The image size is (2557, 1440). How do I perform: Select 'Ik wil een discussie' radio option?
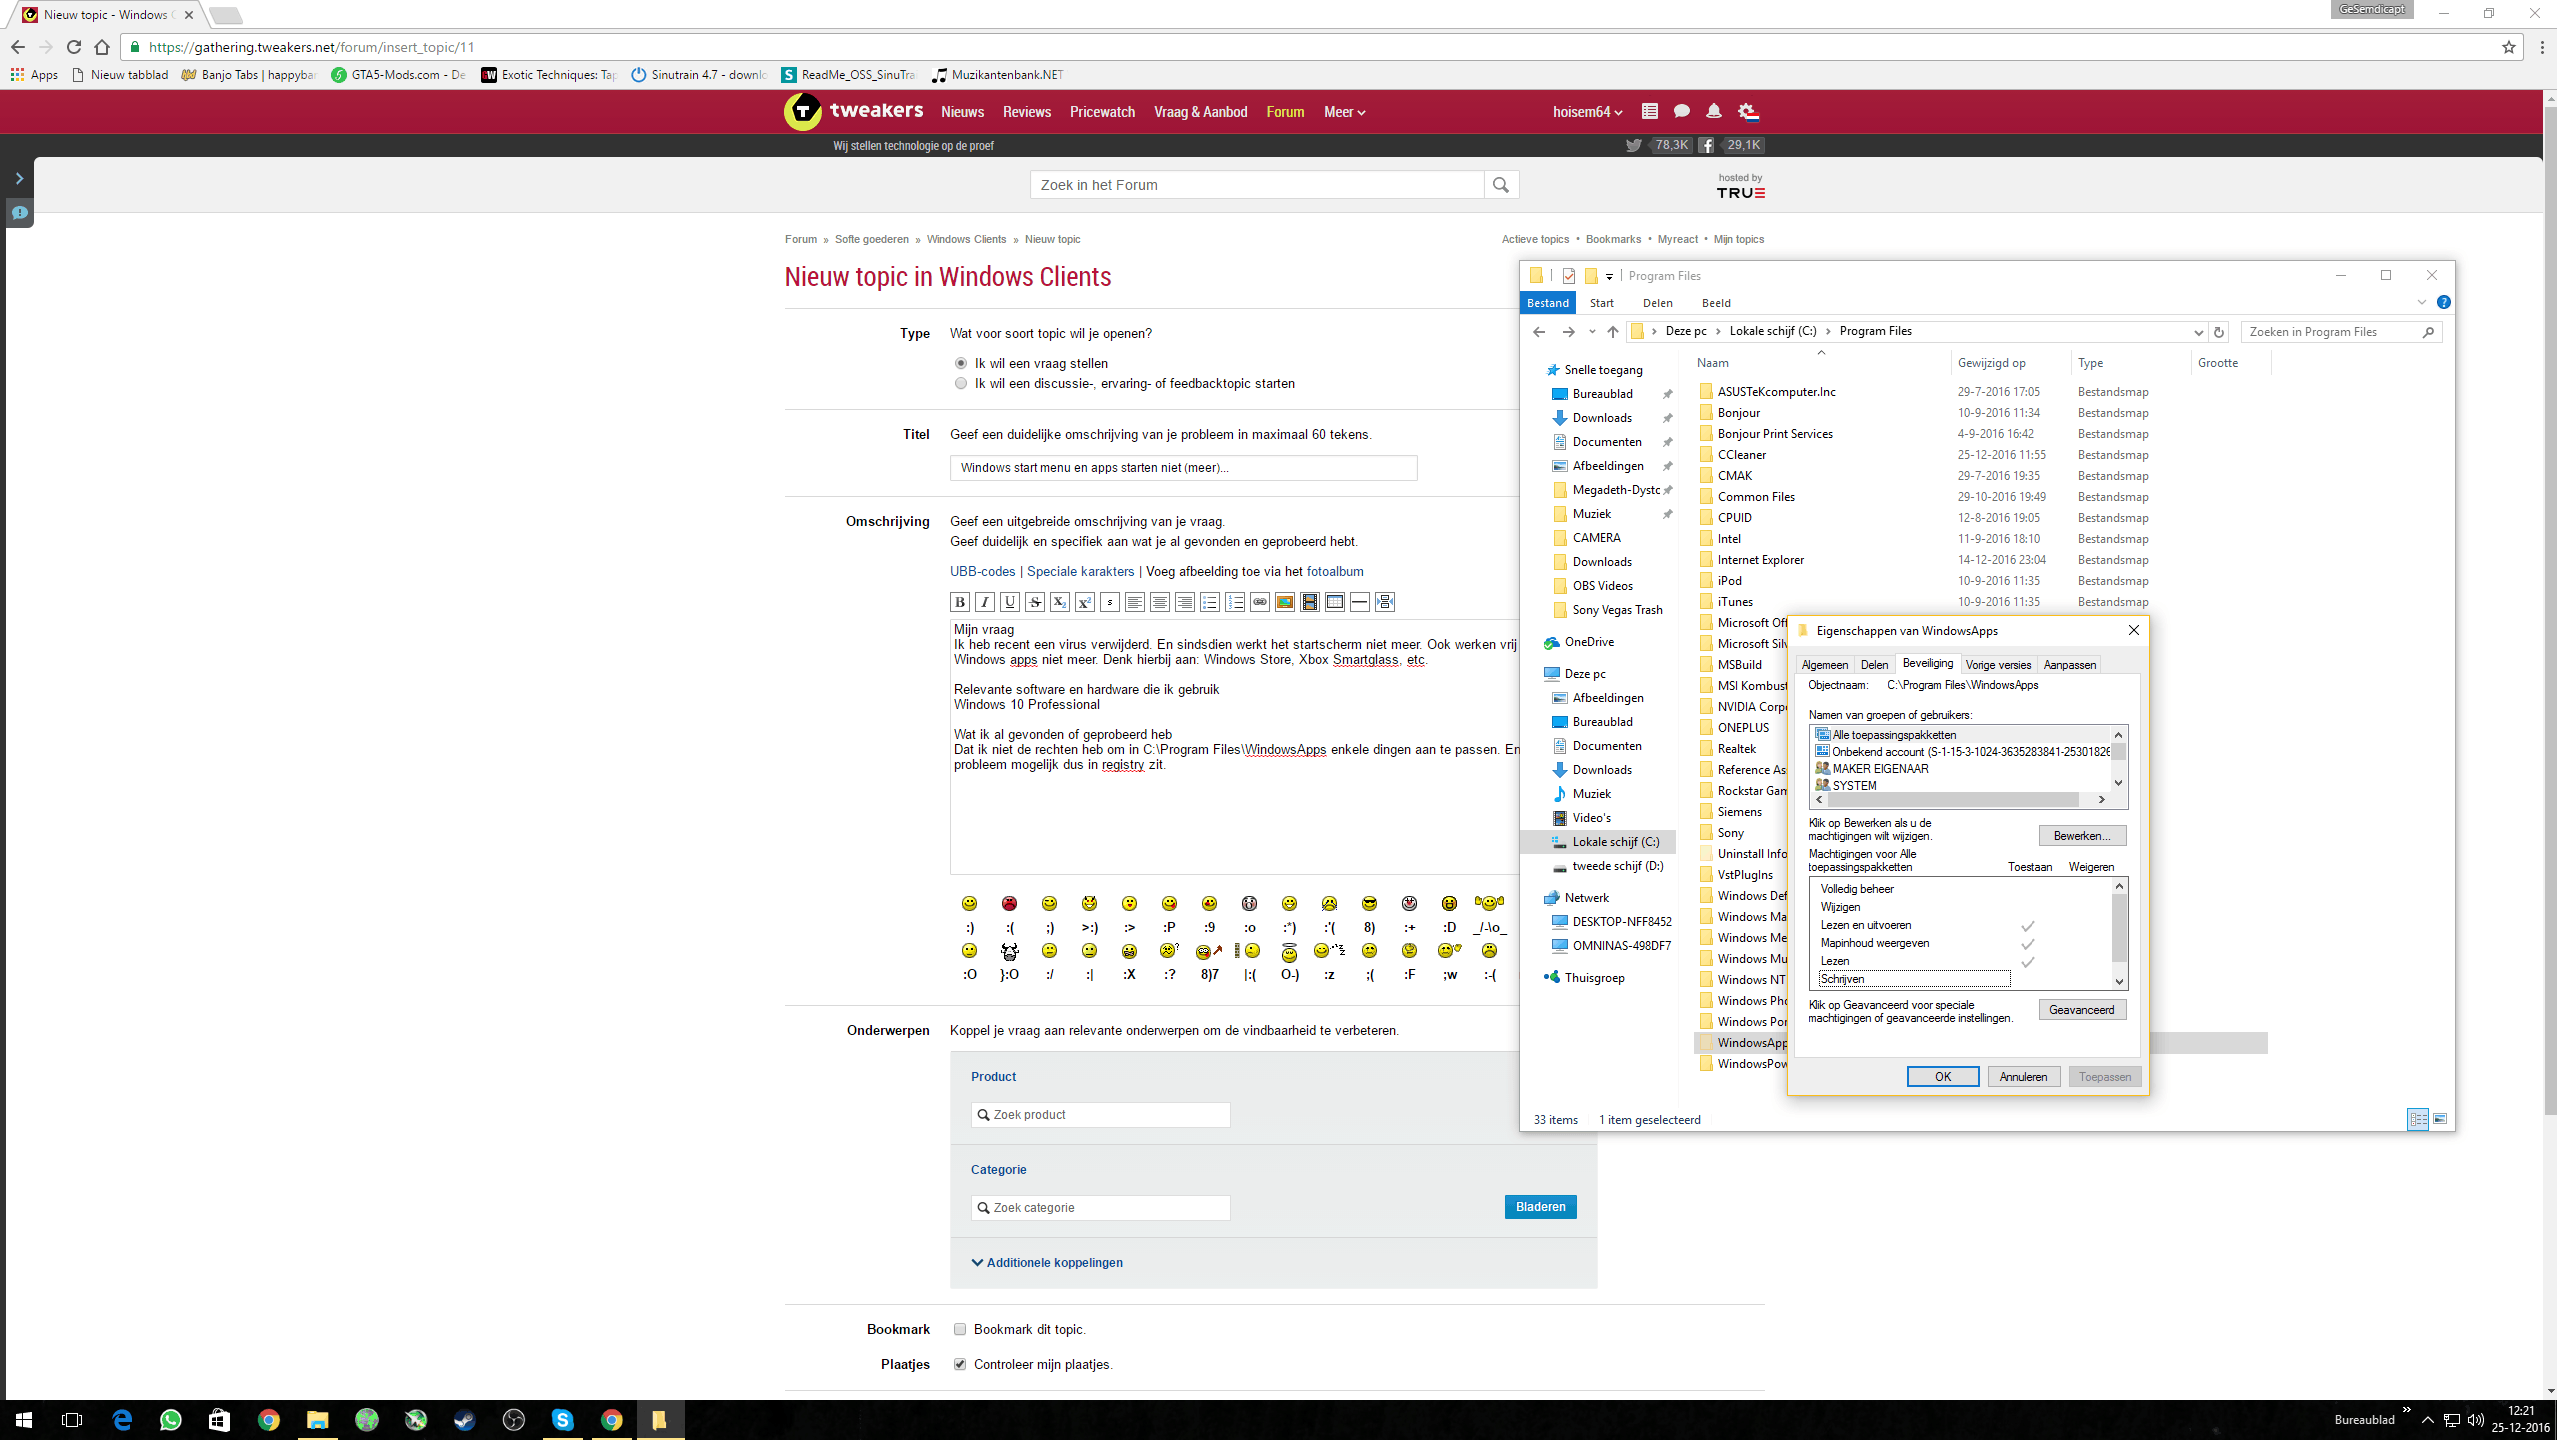(x=961, y=384)
